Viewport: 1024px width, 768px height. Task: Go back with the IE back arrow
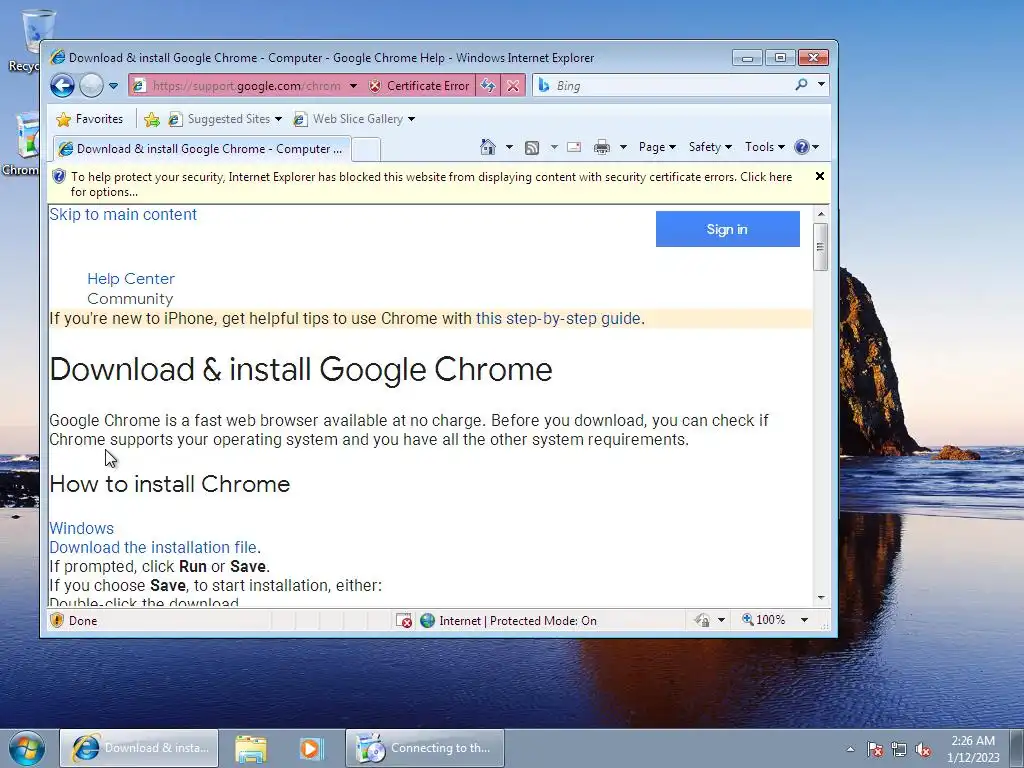(63, 86)
